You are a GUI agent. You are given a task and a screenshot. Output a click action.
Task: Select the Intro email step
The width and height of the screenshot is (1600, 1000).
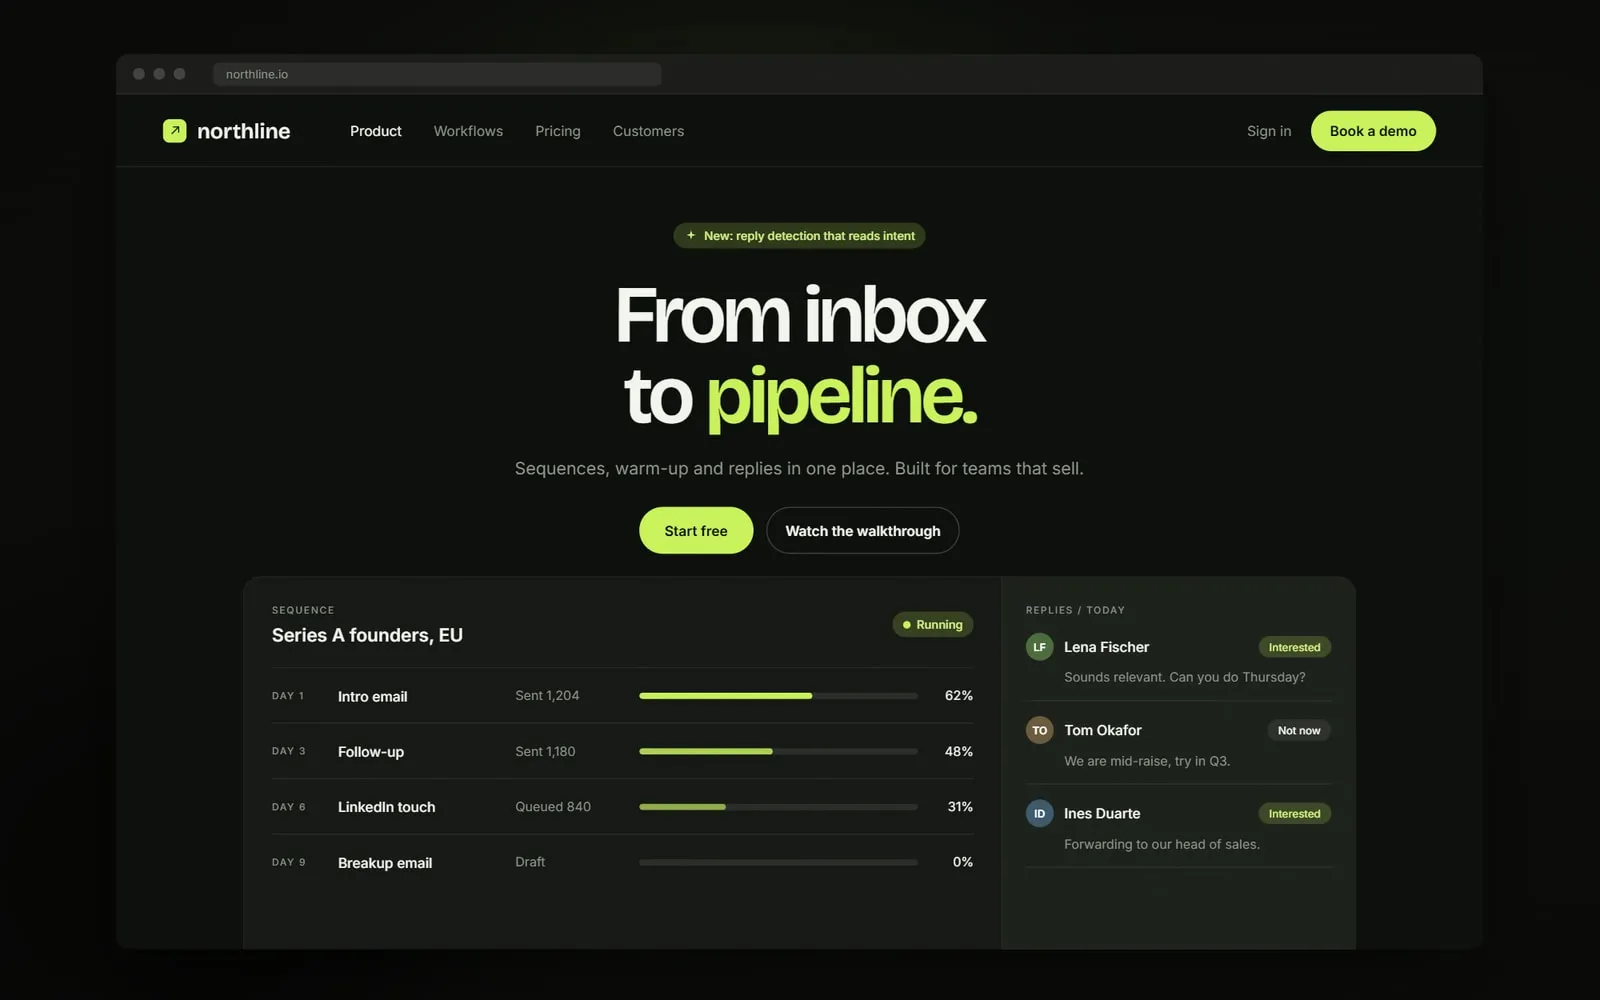(x=622, y=695)
